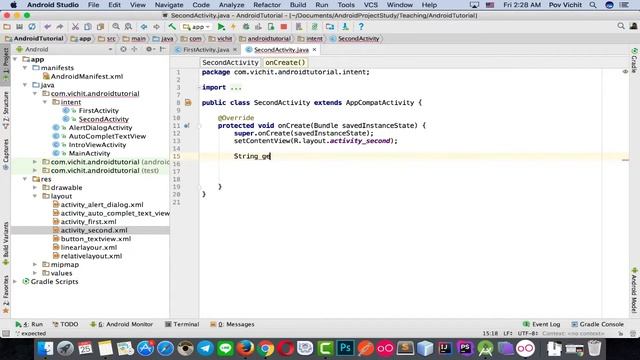640x360 pixels.
Task: Open the Terminal tool window
Action: pyautogui.click(x=182, y=324)
